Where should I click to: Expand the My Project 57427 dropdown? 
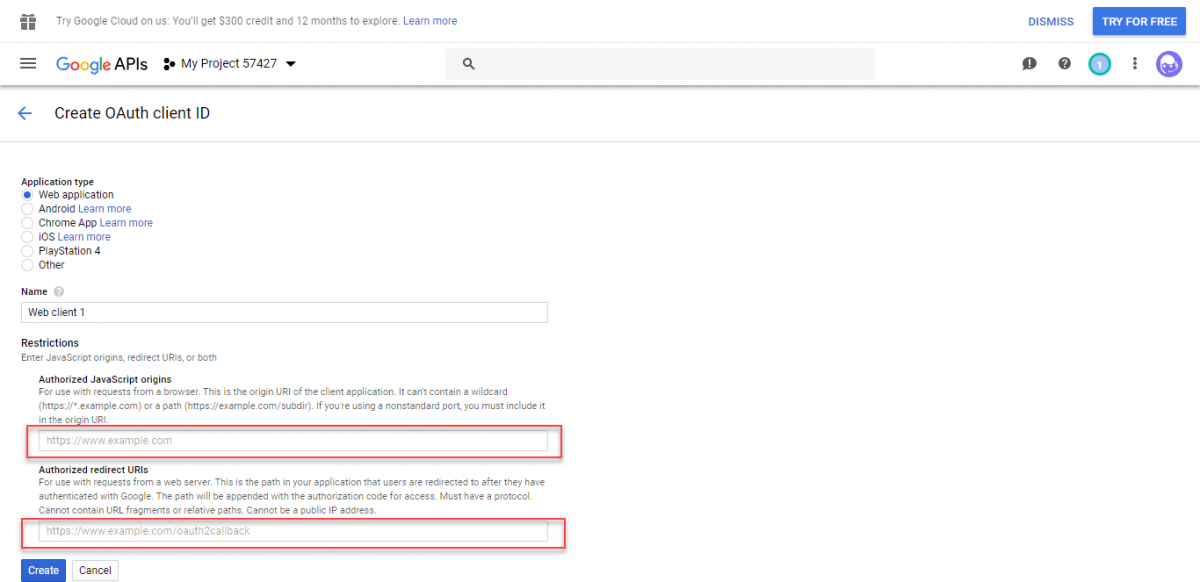[291, 64]
